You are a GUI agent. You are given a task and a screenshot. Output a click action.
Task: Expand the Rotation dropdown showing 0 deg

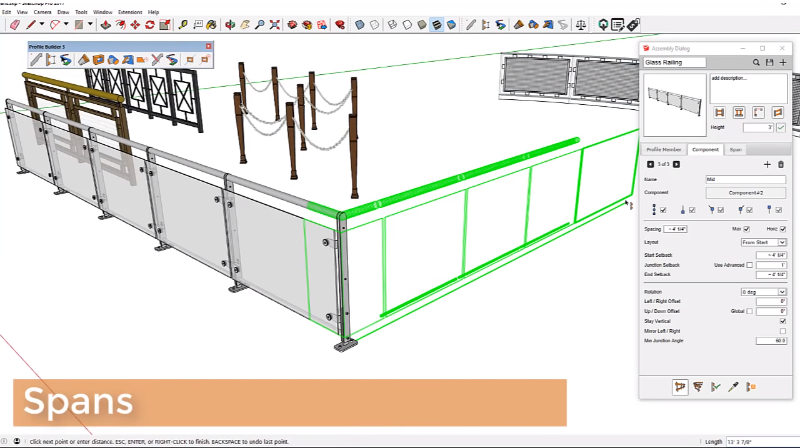[x=763, y=291]
